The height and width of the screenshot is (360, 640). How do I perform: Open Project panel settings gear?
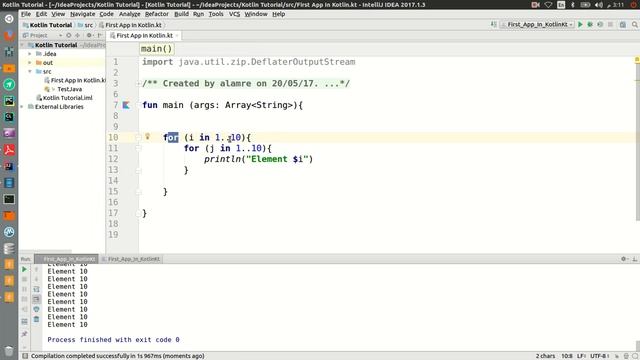[x=89, y=36]
